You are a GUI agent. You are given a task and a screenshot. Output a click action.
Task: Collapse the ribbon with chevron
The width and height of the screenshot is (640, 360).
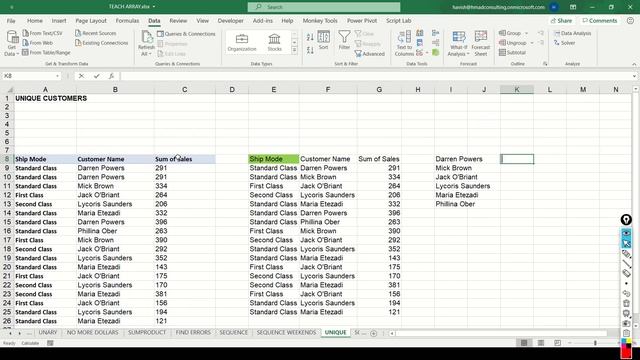coord(634,64)
